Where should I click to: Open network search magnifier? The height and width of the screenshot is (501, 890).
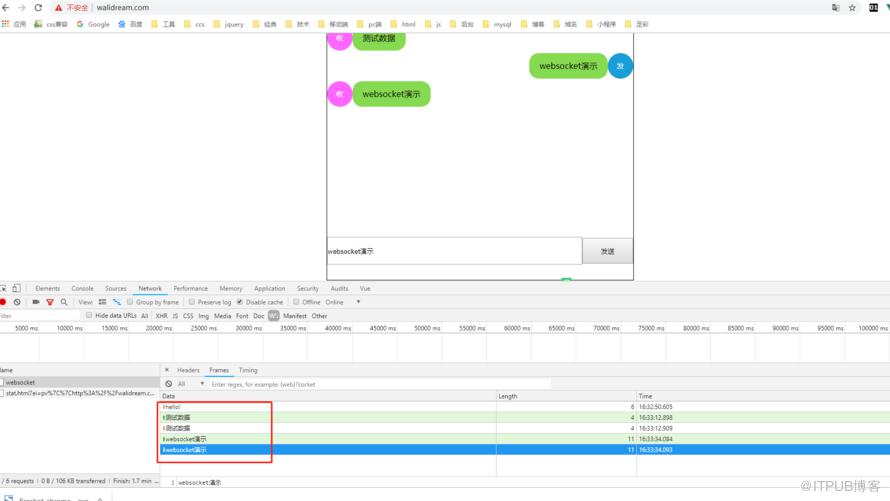pyautogui.click(x=64, y=302)
